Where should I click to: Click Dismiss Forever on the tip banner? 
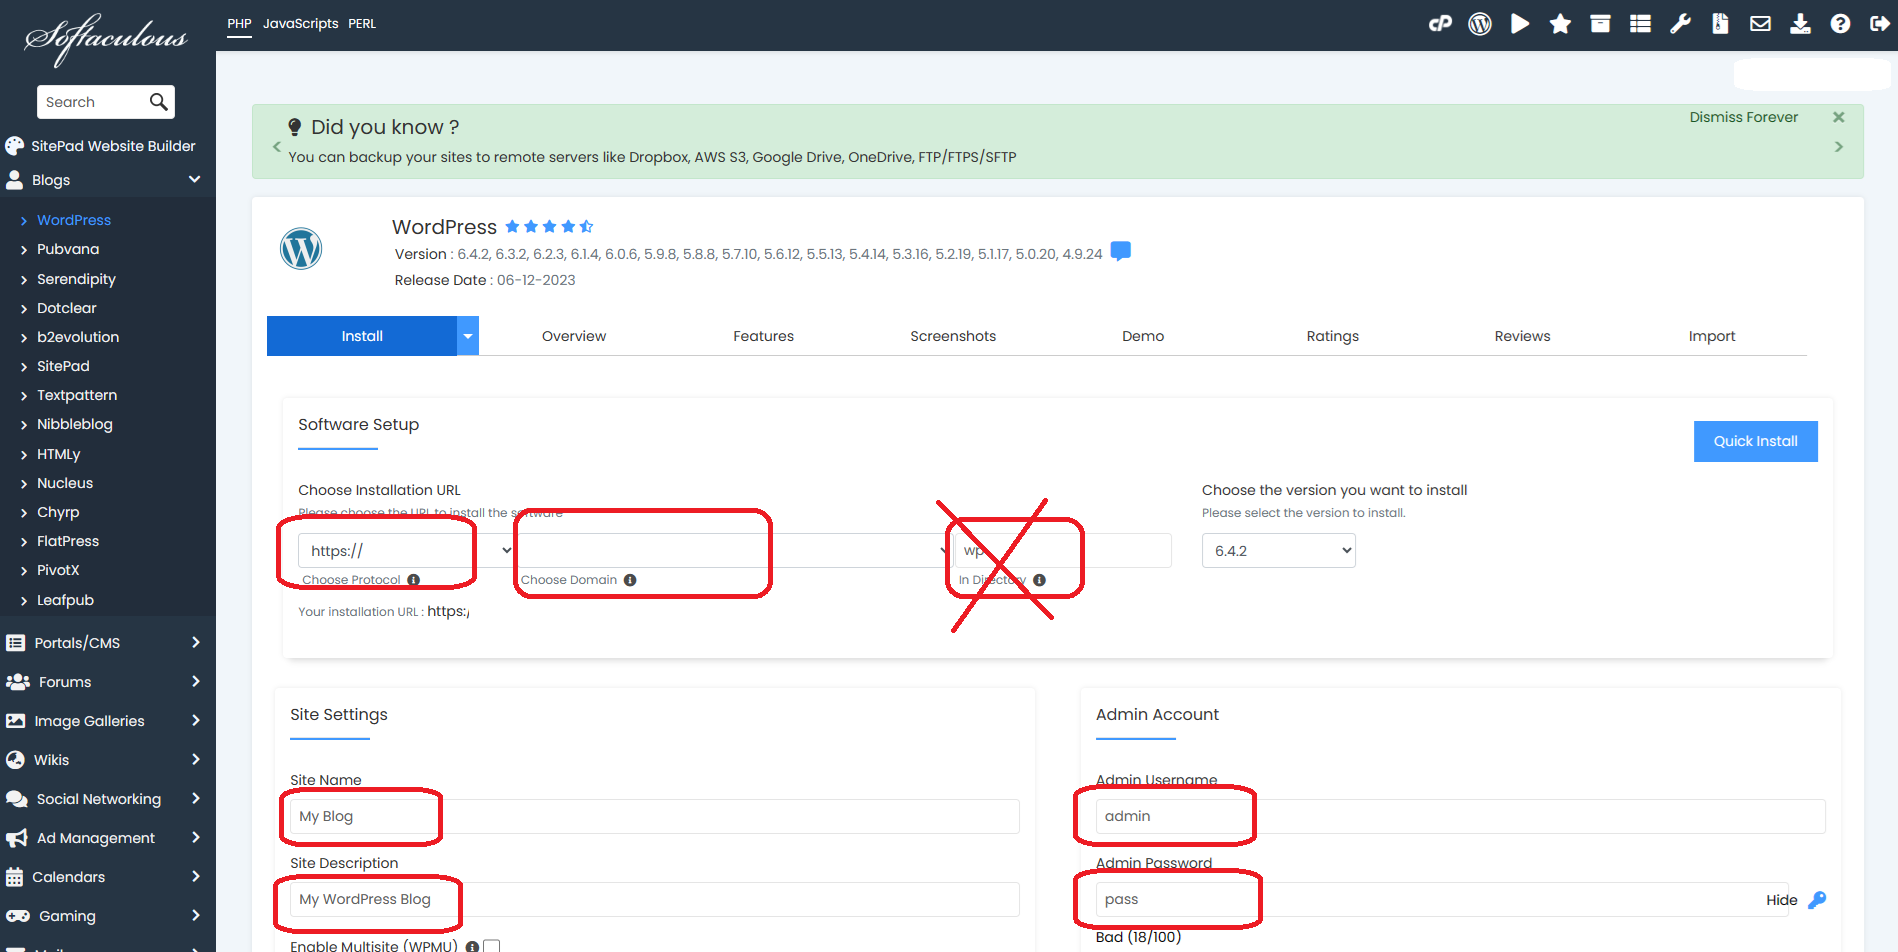(x=1743, y=117)
